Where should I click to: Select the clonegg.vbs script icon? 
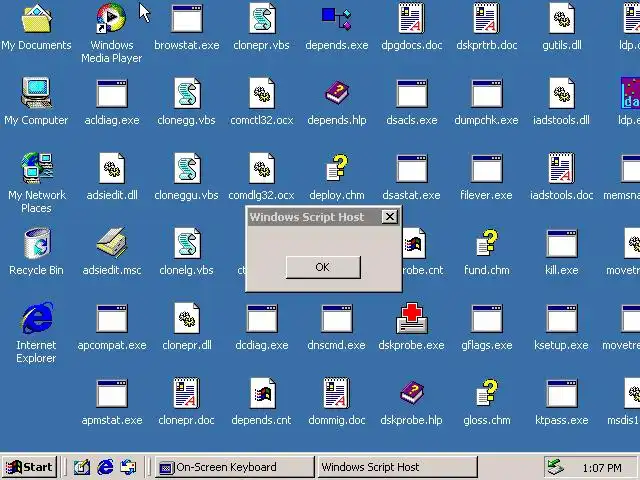click(x=187, y=94)
